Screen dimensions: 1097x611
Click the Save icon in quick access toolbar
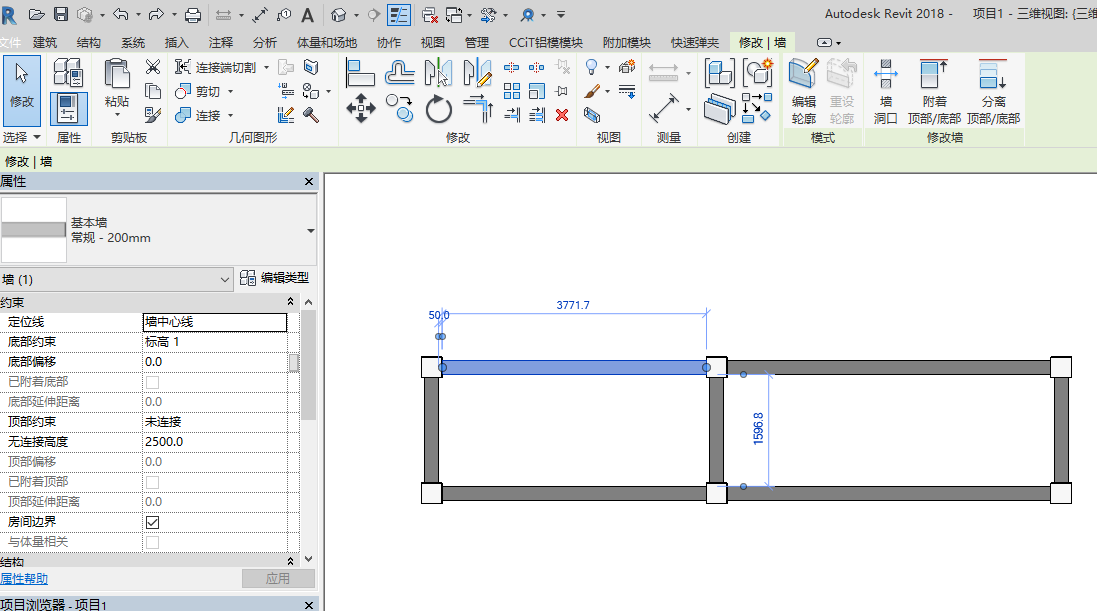pos(61,14)
